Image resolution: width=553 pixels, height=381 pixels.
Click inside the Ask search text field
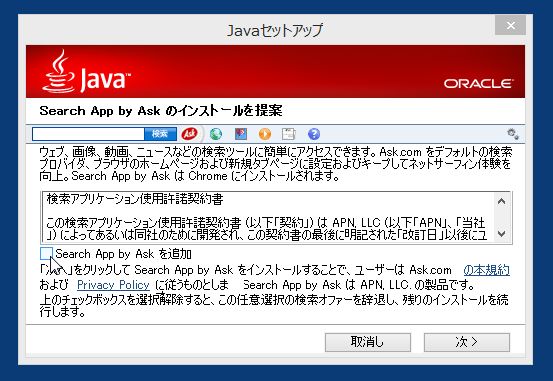pyautogui.click(x=88, y=134)
